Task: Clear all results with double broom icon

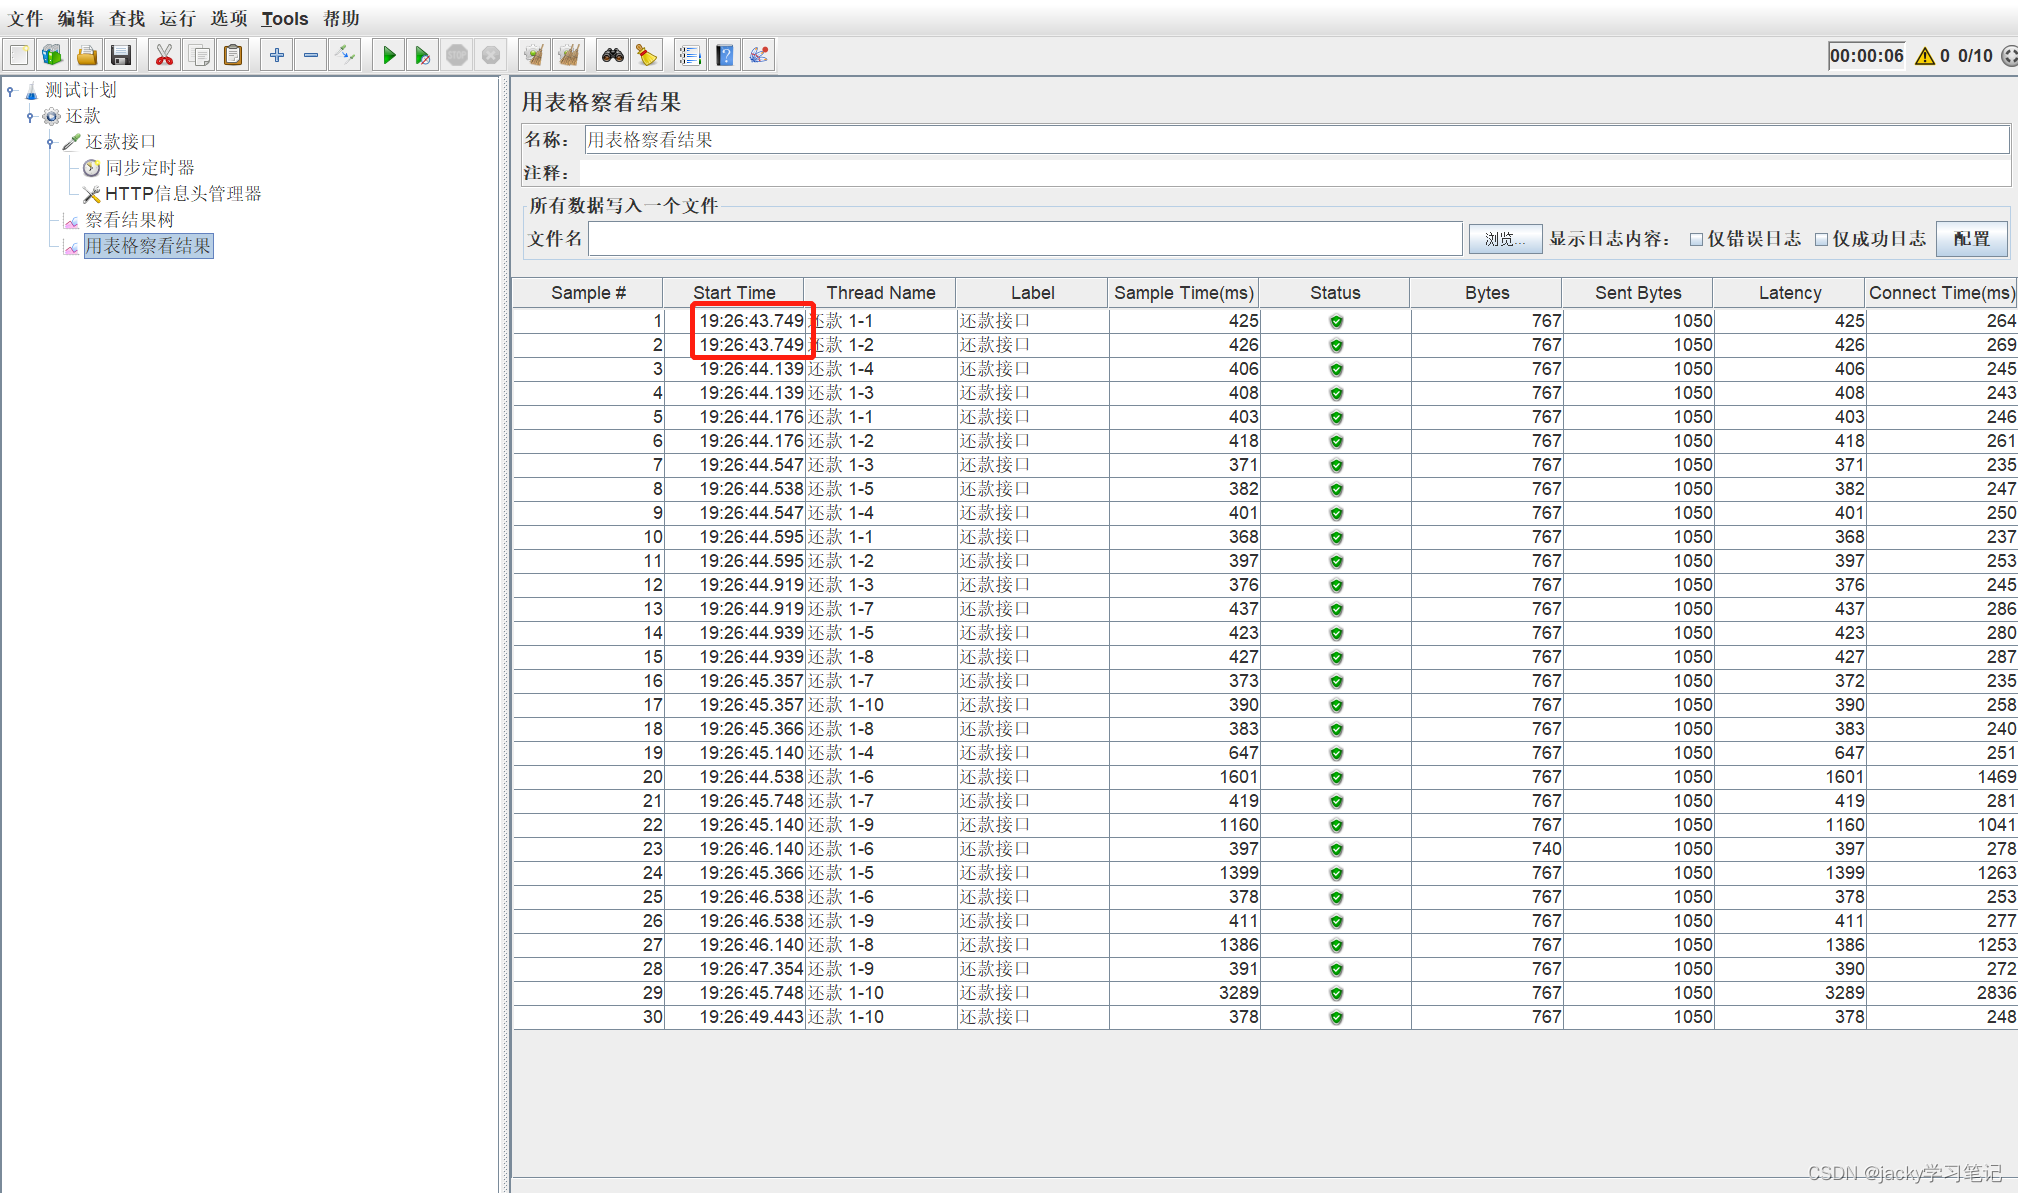Action: point(569,55)
